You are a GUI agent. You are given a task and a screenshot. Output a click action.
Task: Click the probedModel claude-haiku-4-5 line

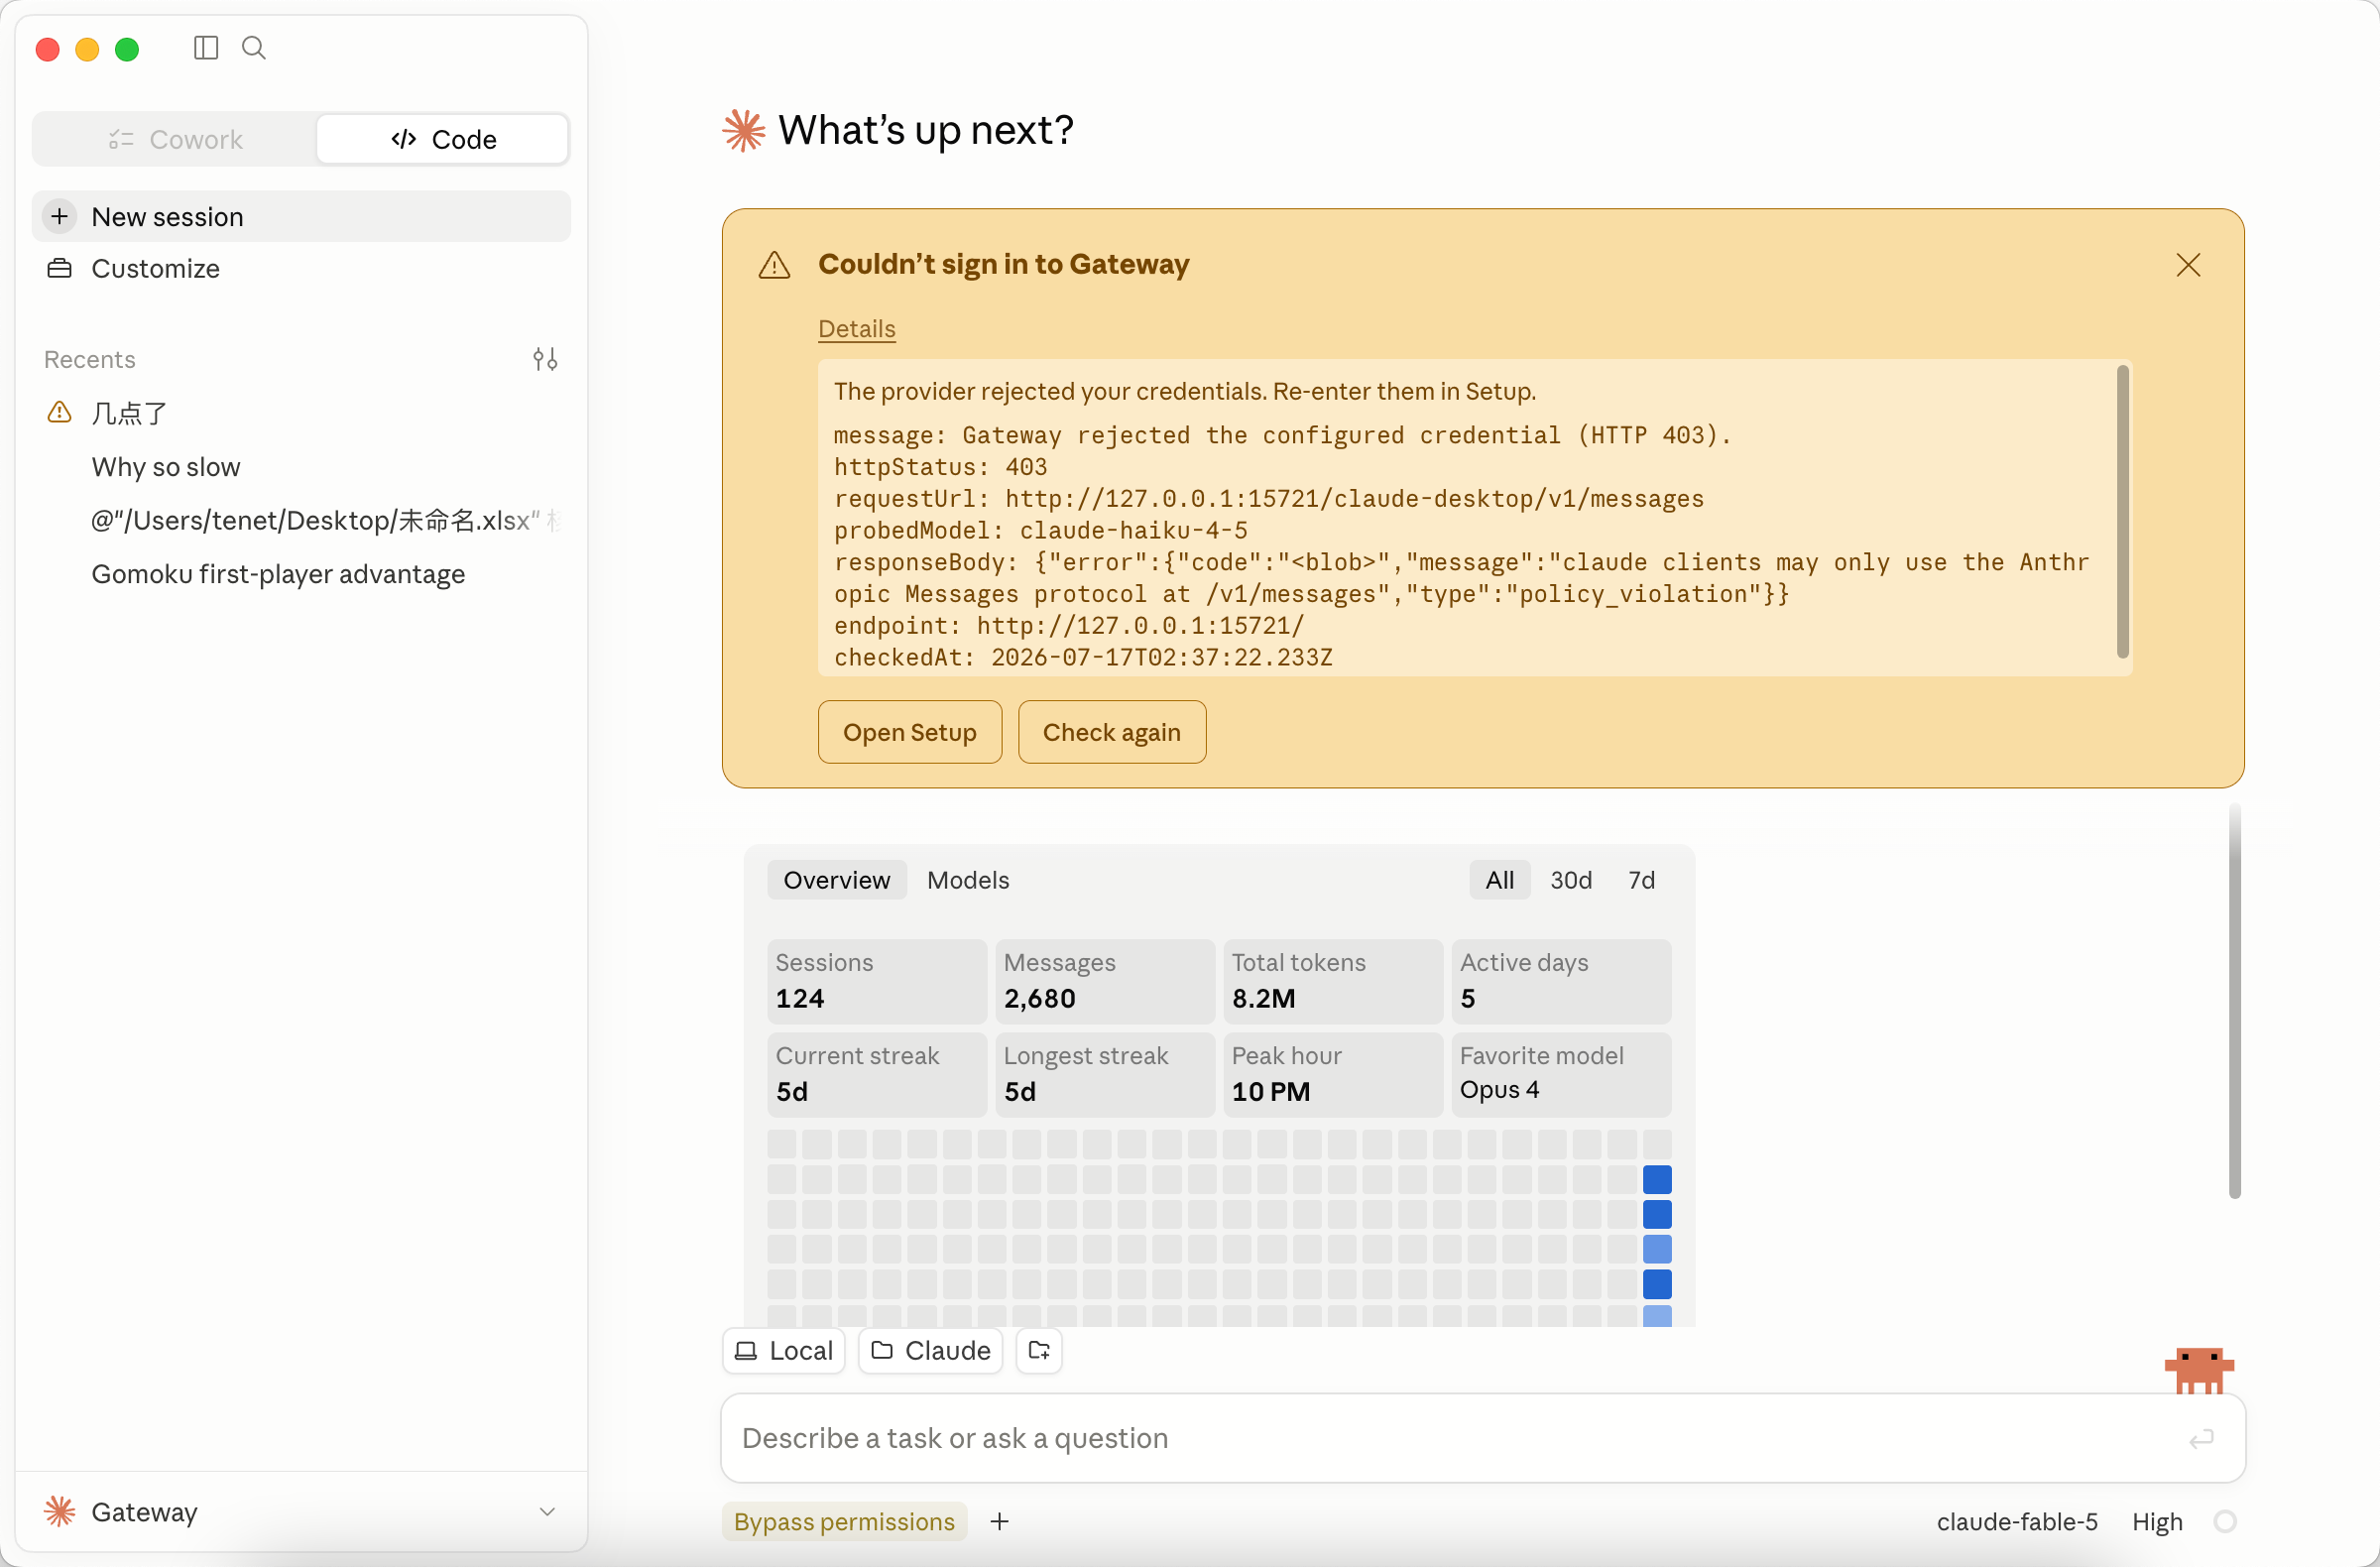pyautogui.click(x=1041, y=530)
